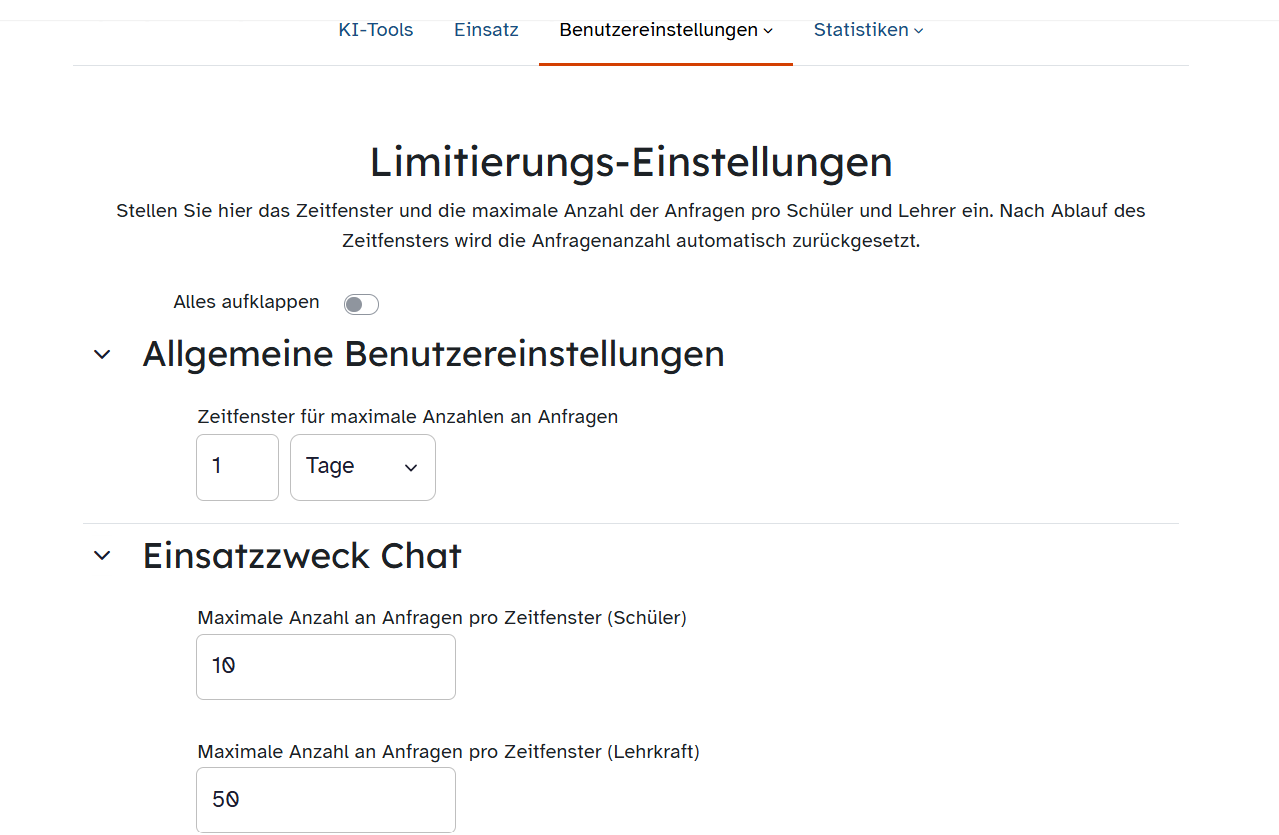
Task: Focus the Schüler request limit field
Action: pos(325,667)
